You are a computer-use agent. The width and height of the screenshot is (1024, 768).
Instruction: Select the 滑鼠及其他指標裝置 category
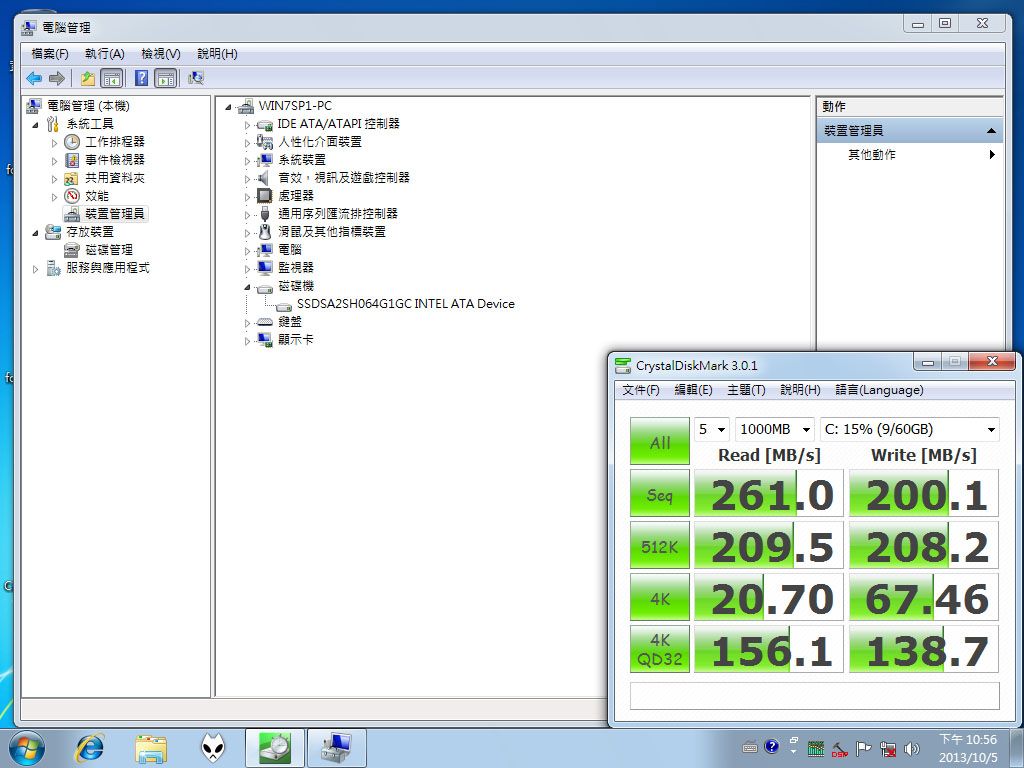[332, 232]
